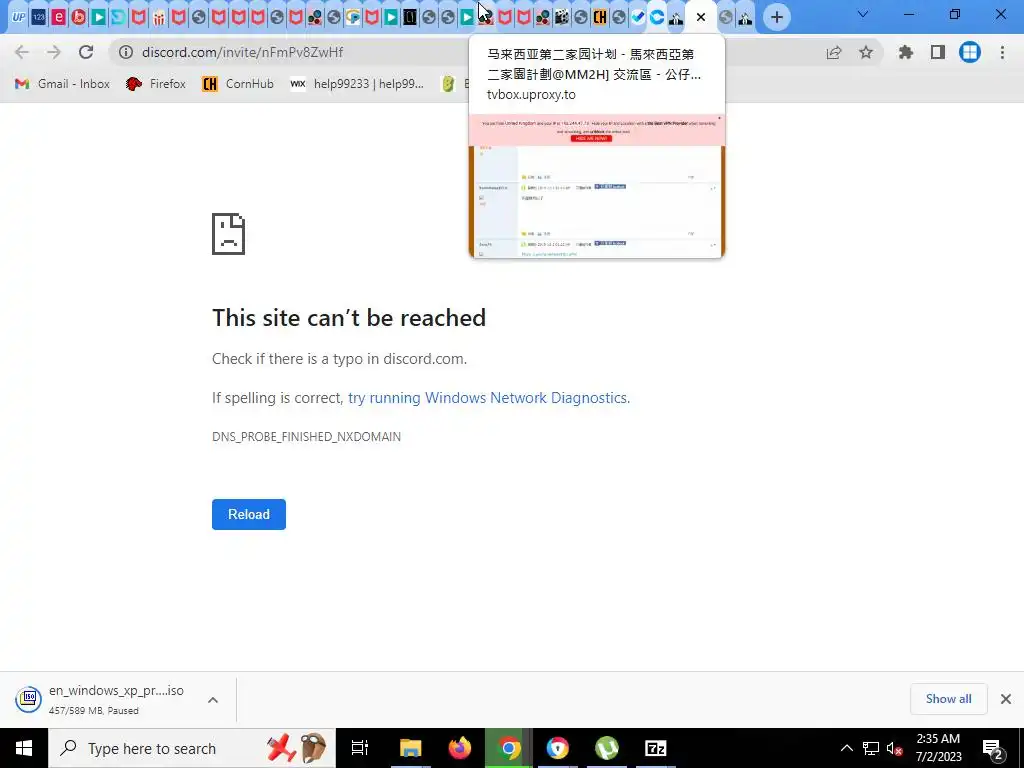Open File Explorer from taskbar
The width and height of the screenshot is (1024, 768).
pos(411,748)
